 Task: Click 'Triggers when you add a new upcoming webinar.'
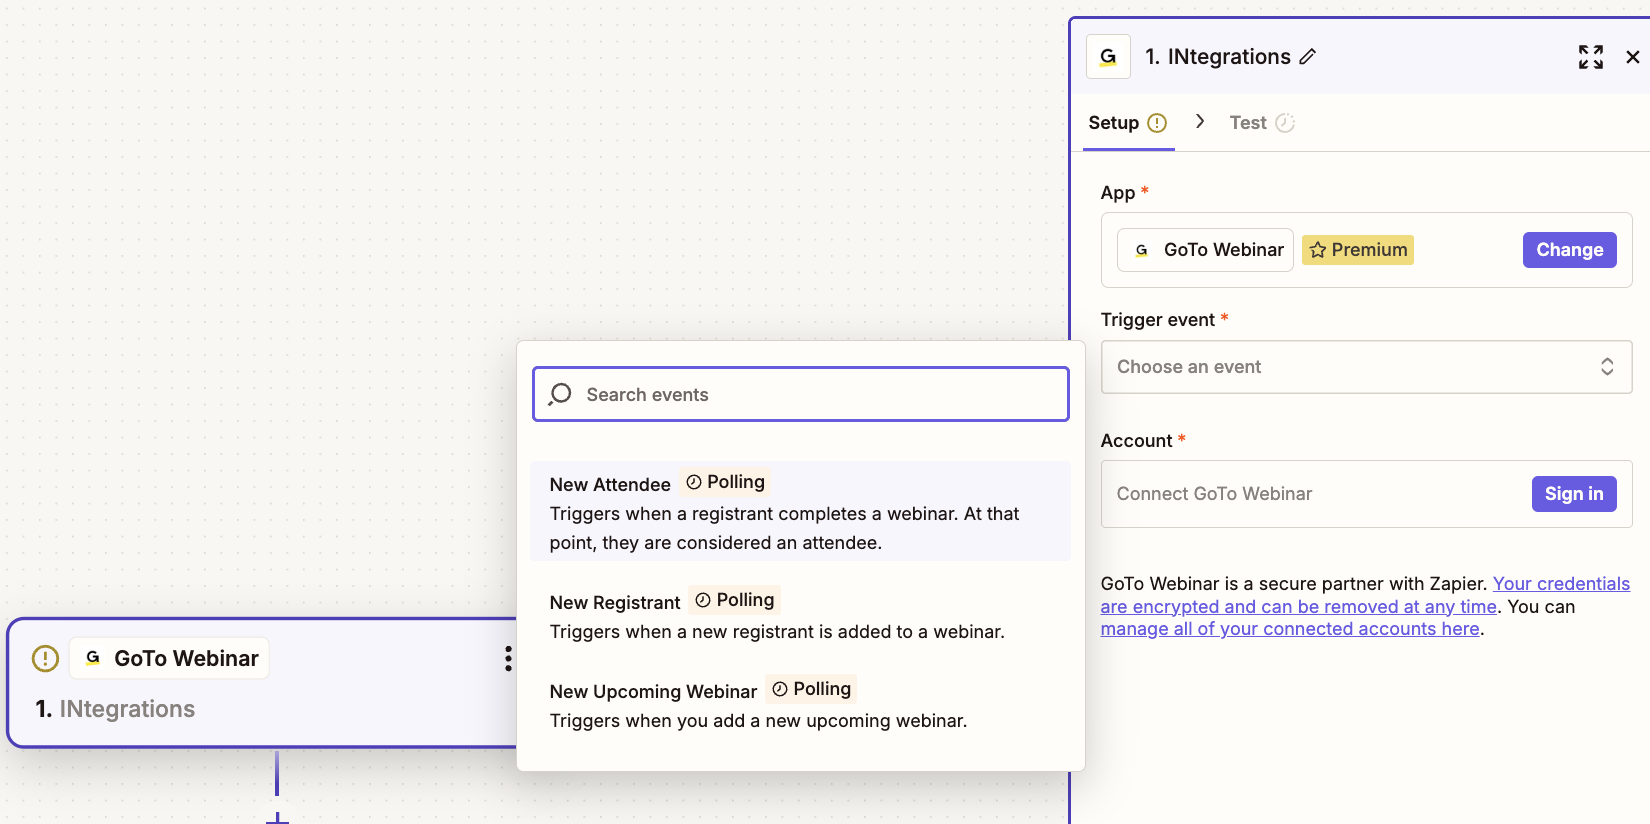click(x=758, y=721)
